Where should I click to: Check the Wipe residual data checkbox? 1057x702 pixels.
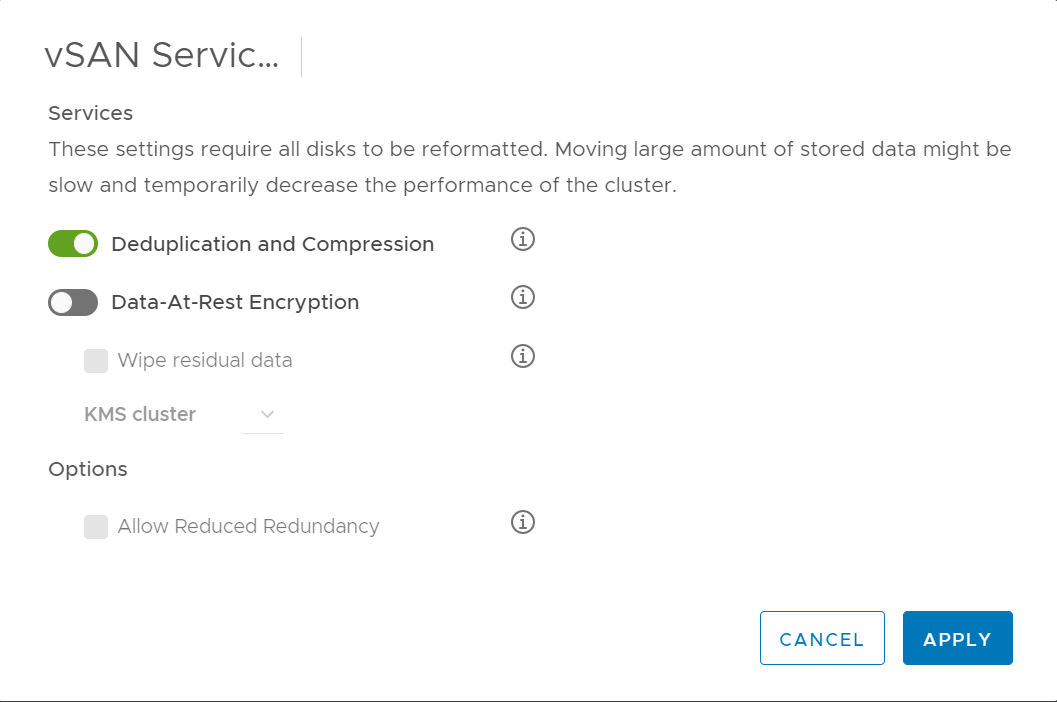click(96, 361)
